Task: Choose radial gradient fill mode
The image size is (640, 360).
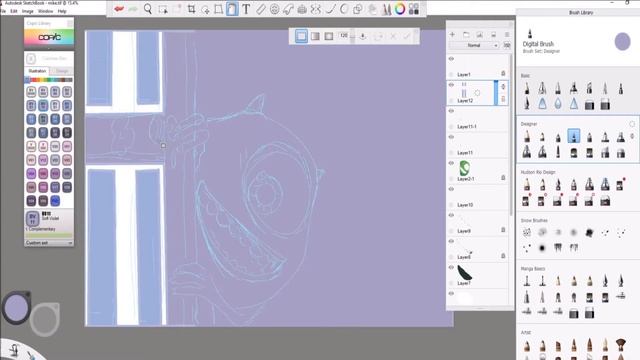Action: pyautogui.click(x=329, y=36)
